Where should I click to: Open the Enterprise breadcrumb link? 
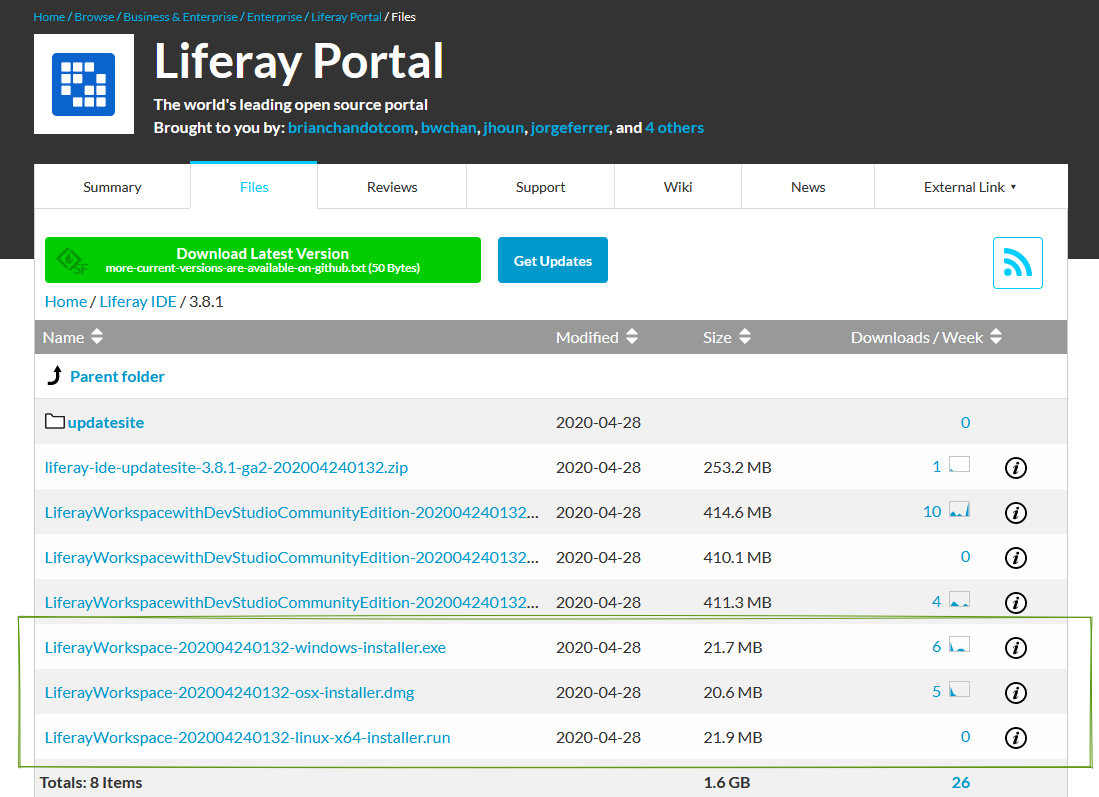pyautogui.click(x=274, y=17)
